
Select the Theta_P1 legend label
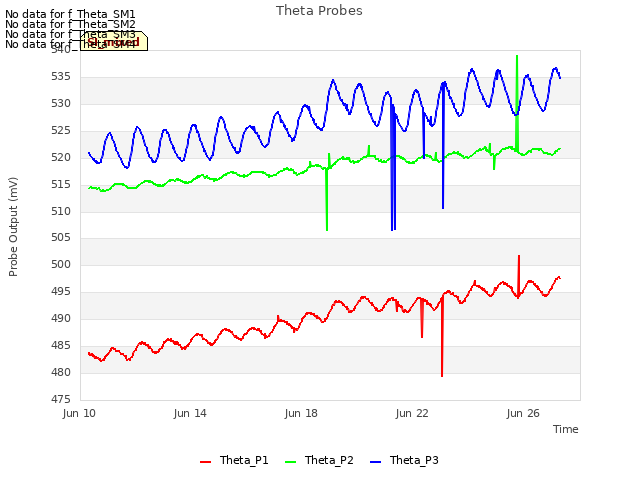[x=244, y=460]
